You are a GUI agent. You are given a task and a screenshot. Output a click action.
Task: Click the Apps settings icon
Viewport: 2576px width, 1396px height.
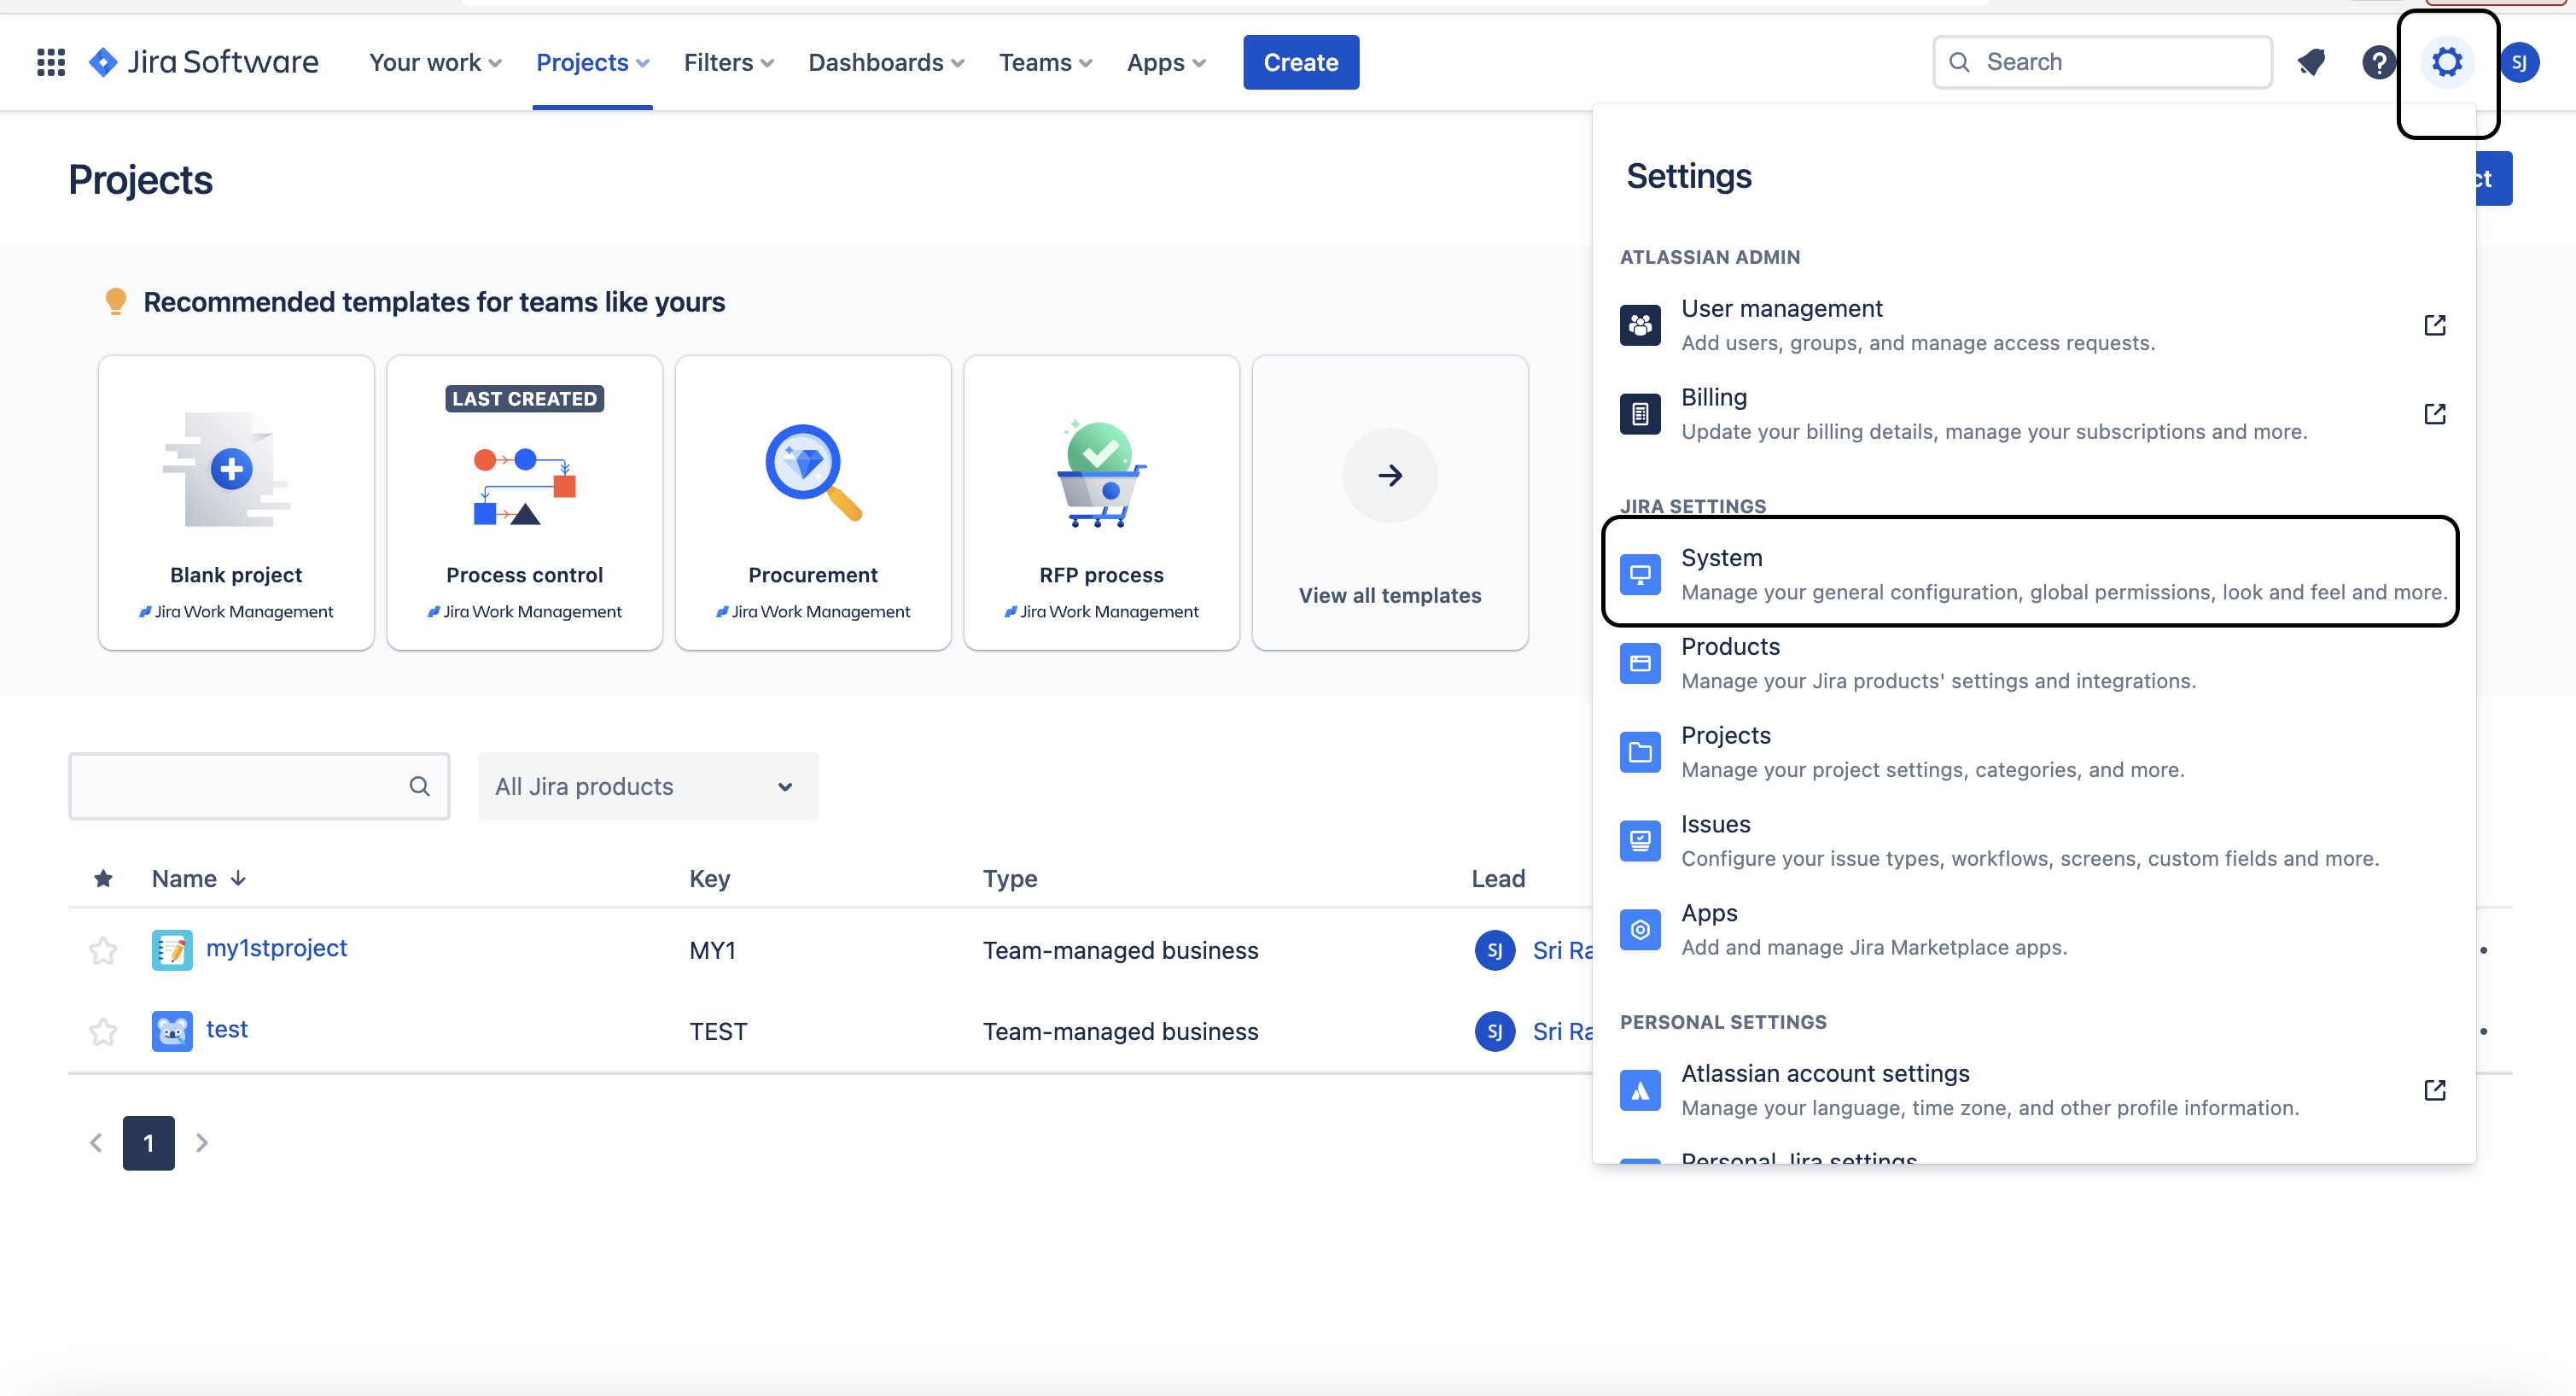pos(1640,930)
